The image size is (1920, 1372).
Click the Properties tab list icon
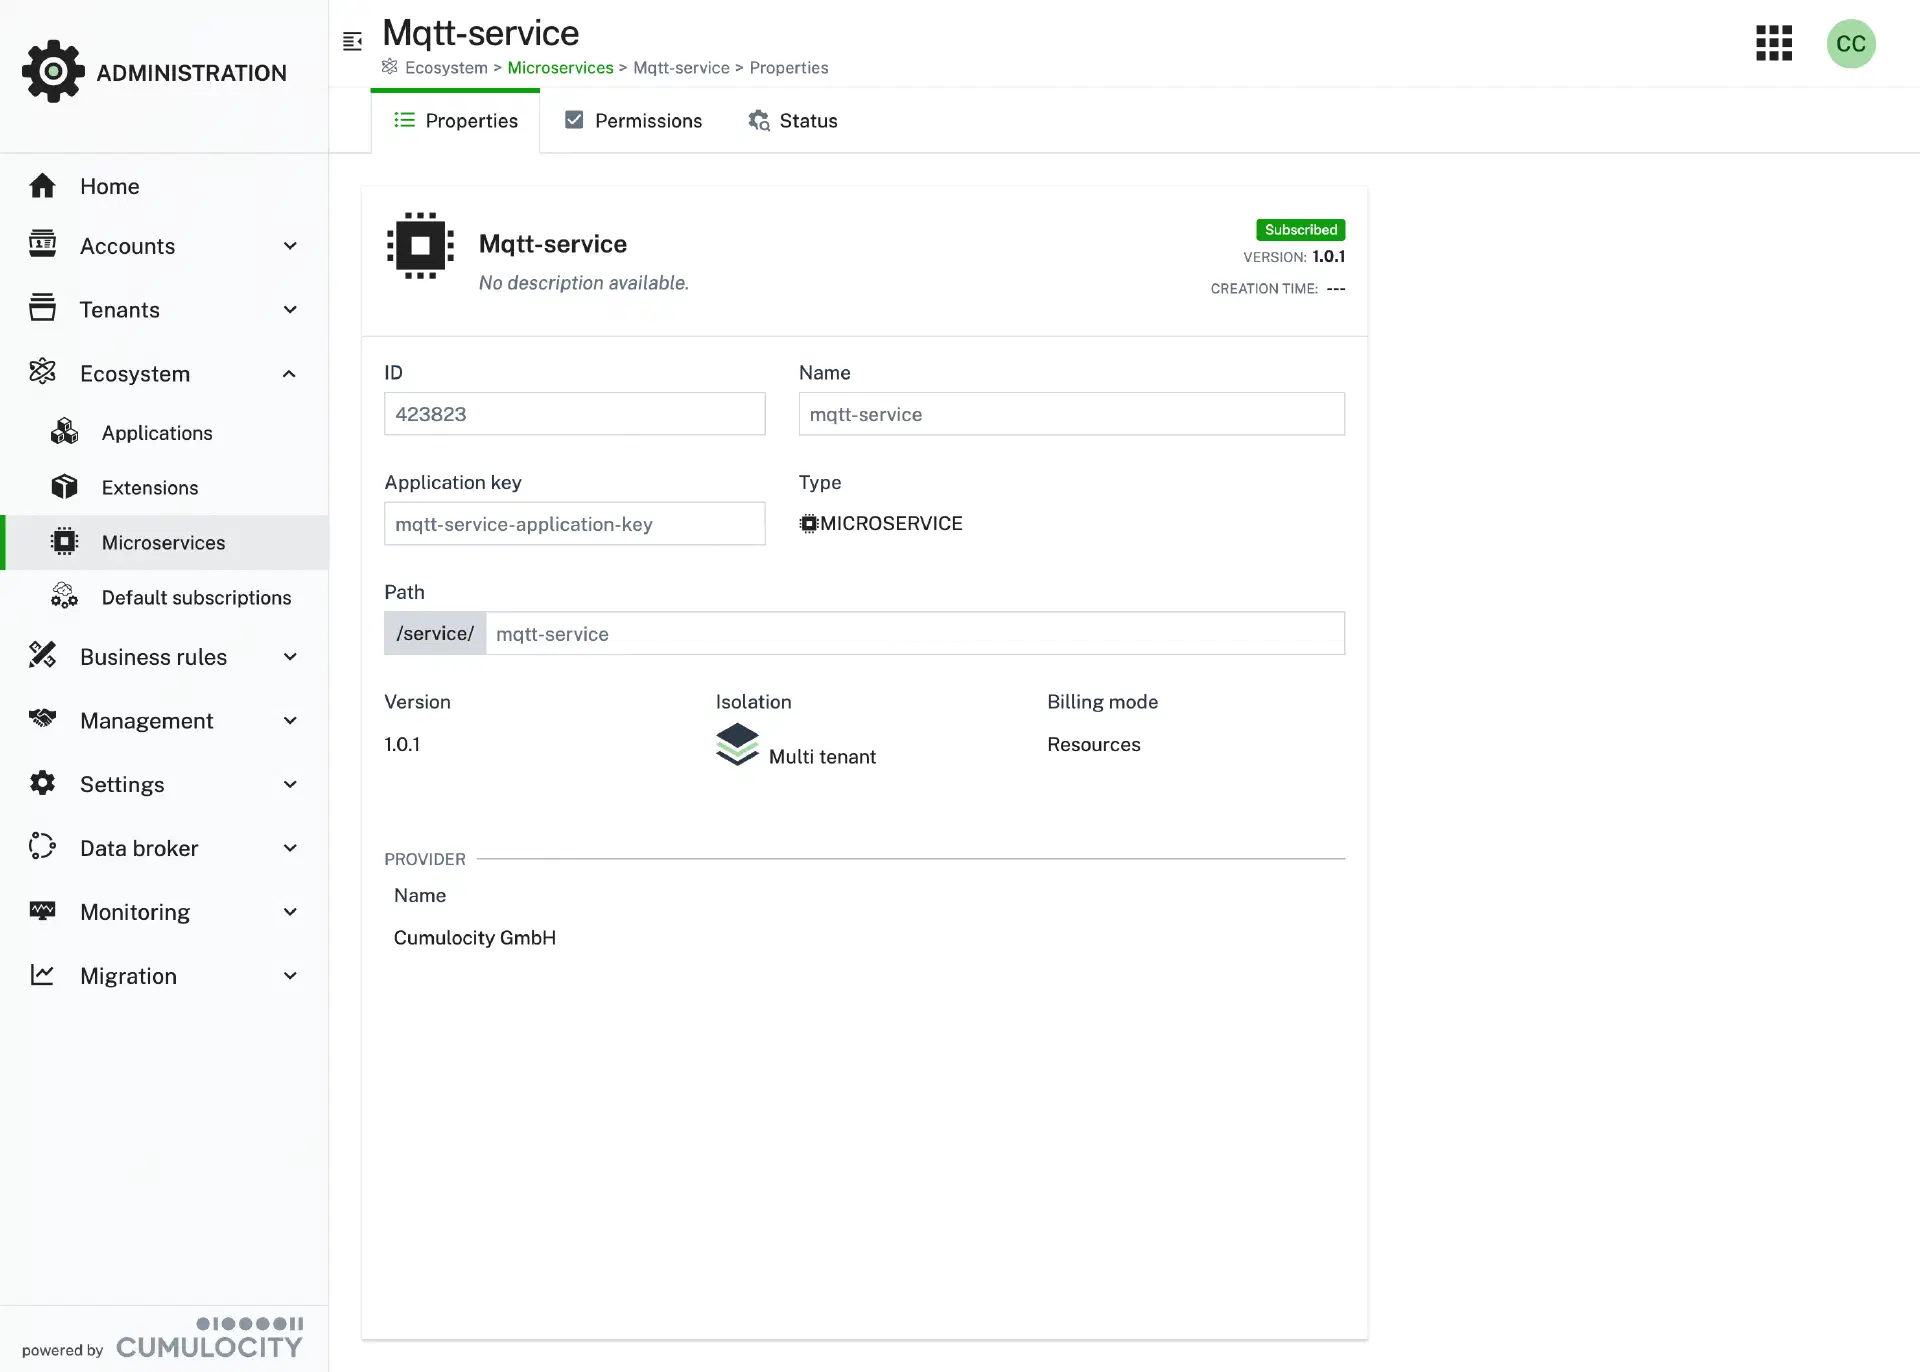coord(404,120)
